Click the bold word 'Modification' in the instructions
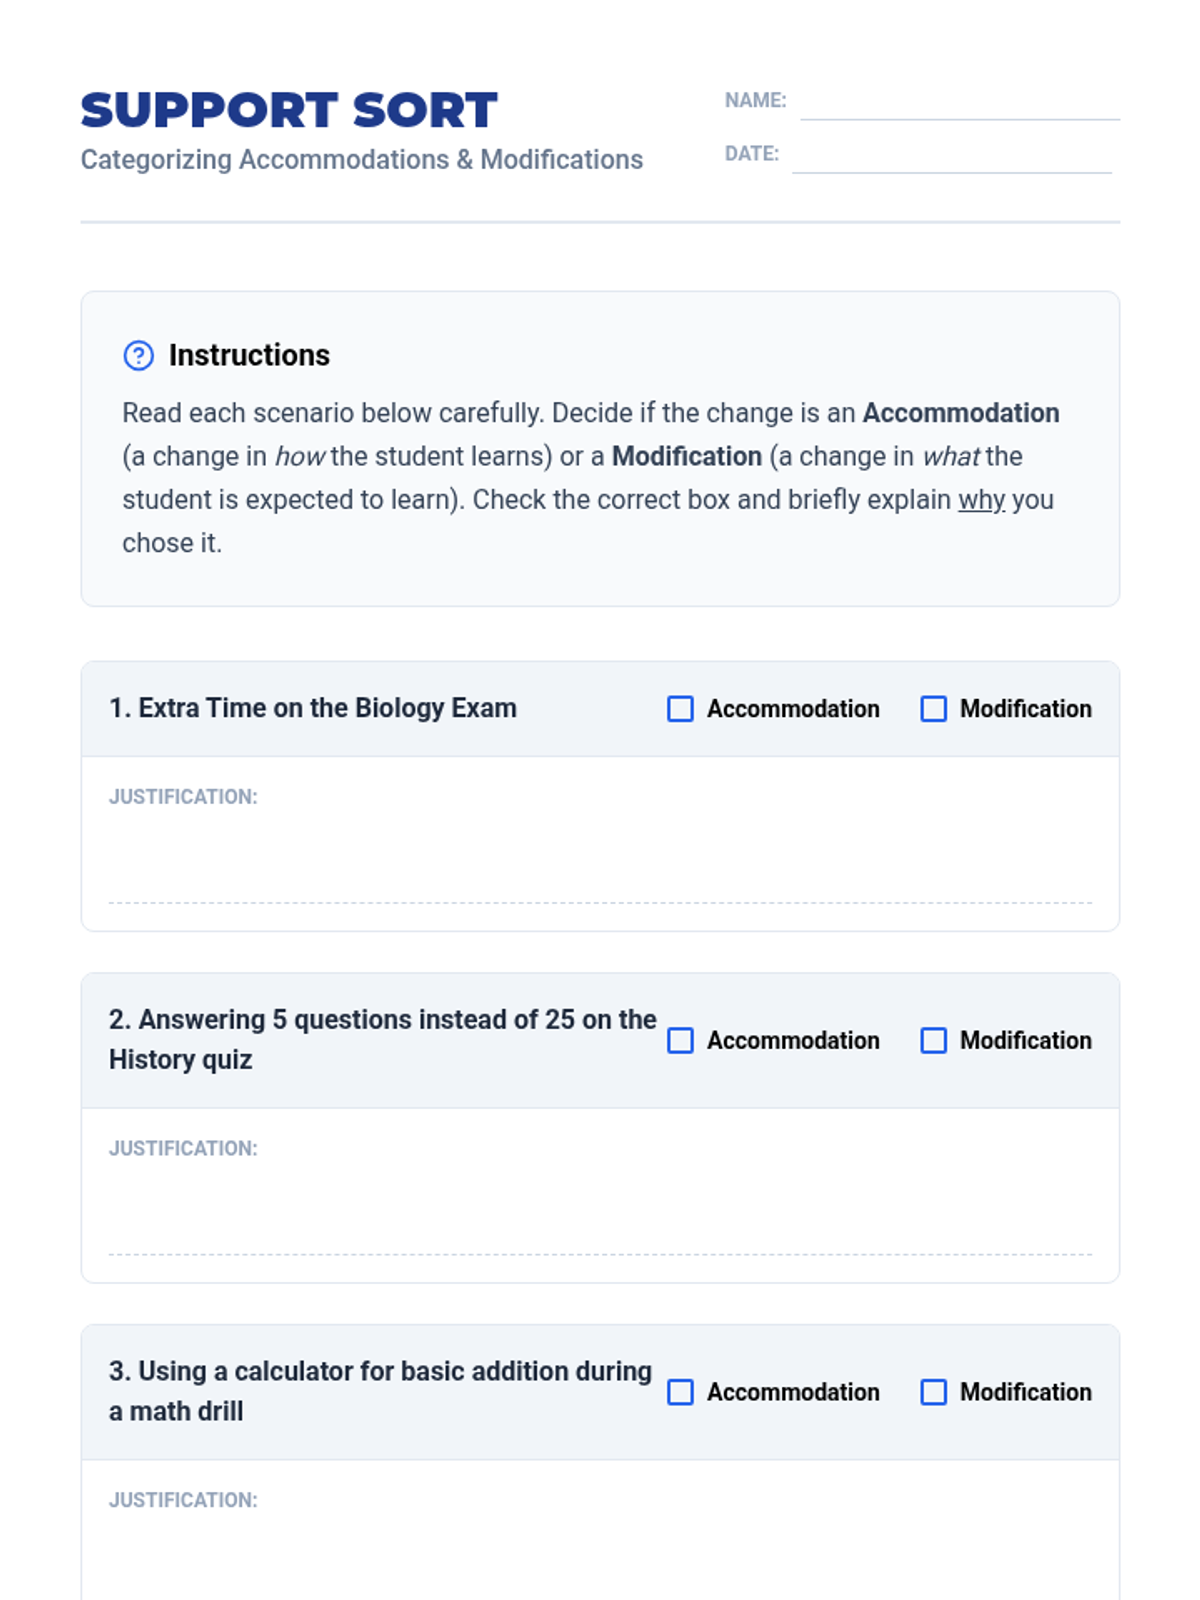The height and width of the screenshot is (1600, 1200). 686,456
